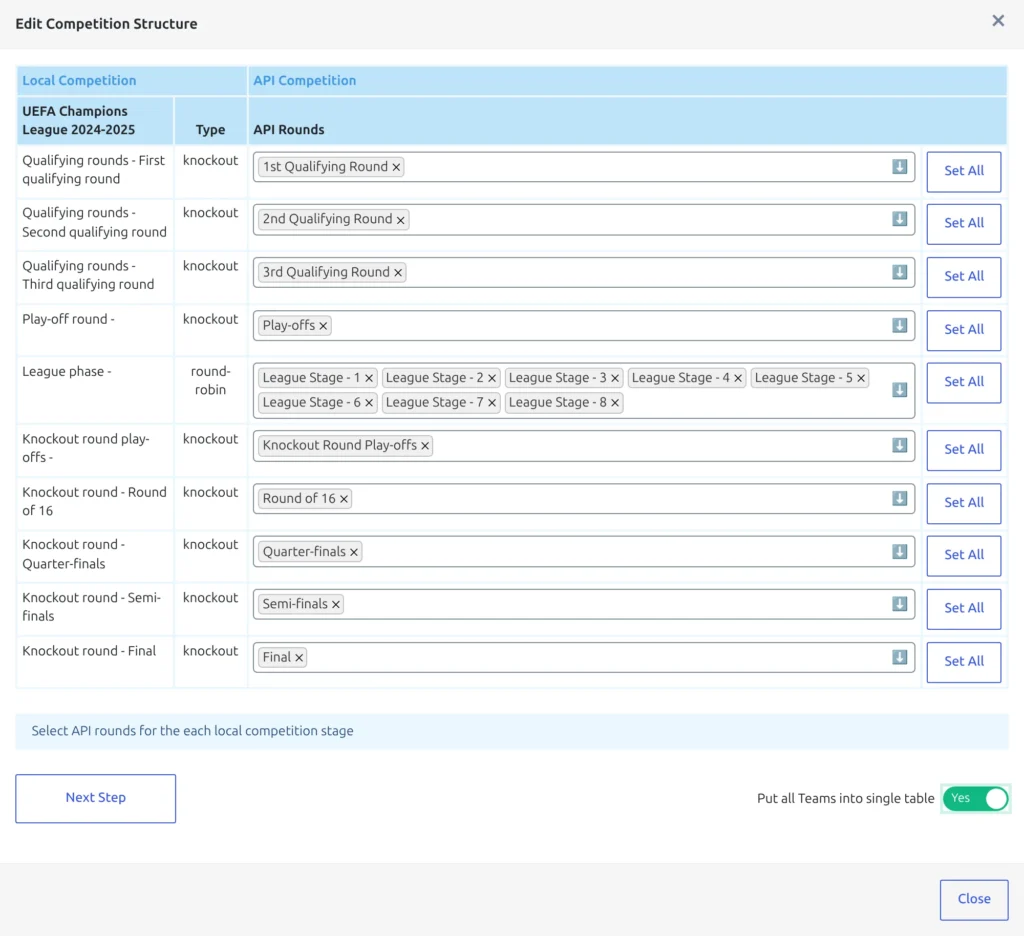The height and width of the screenshot is (936, 1024).
Task: Remove the Round of 16 tag
Action: pyautogui.click(x=344, y=499)
